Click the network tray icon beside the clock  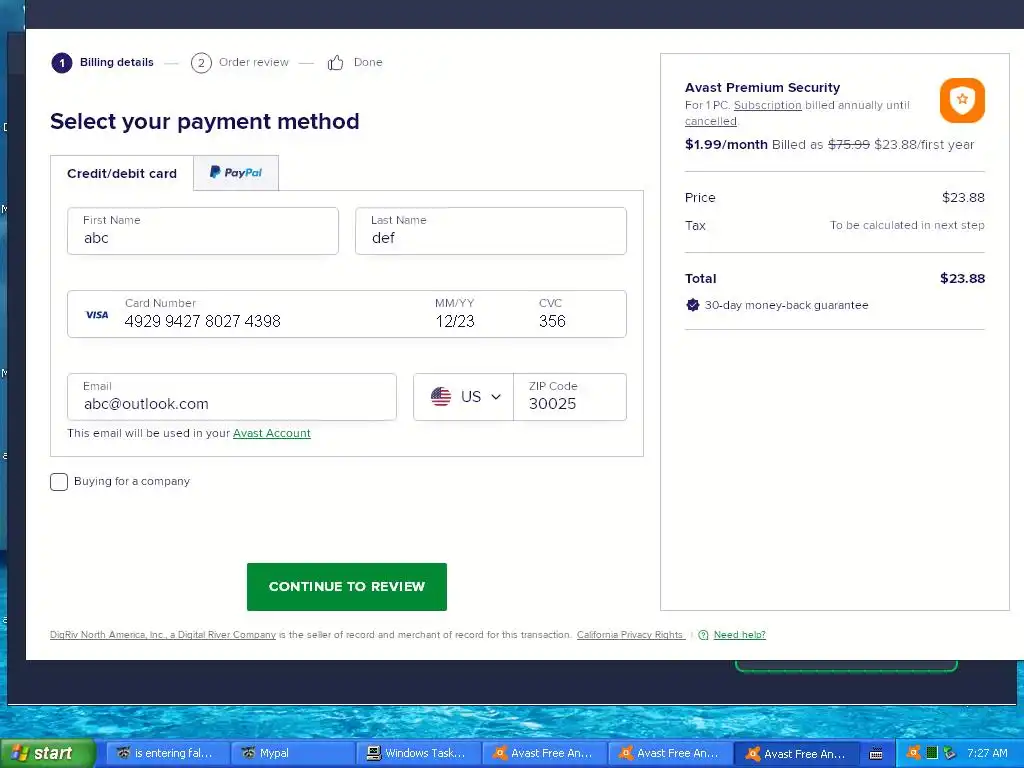pos(950,753)
